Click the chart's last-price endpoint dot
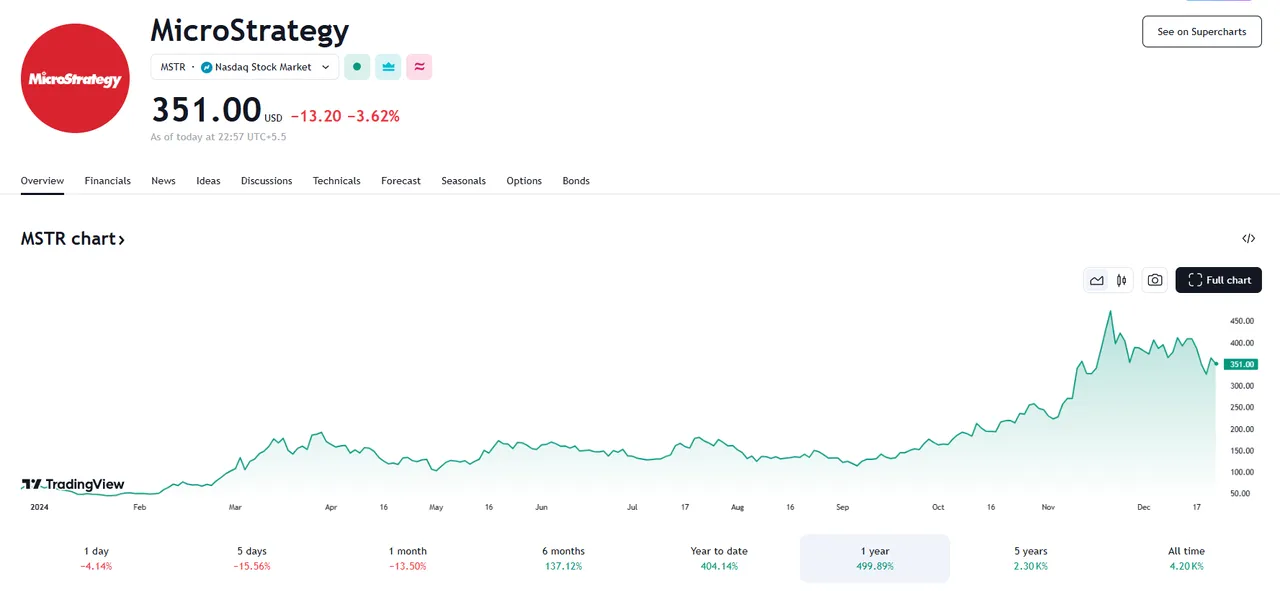This screenshot has width=1280, height=591. [x=1216, y=364]
